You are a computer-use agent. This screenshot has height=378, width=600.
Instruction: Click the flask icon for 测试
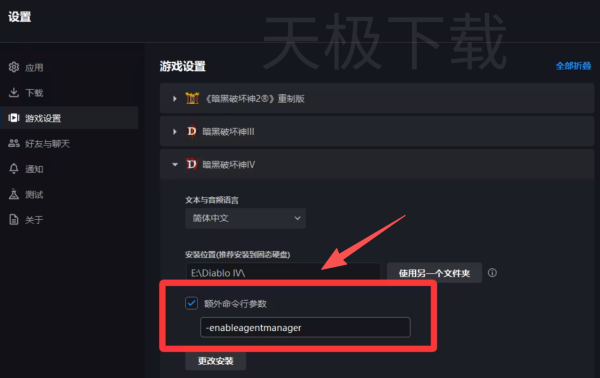pyautogui.click(x=14, y=194)
